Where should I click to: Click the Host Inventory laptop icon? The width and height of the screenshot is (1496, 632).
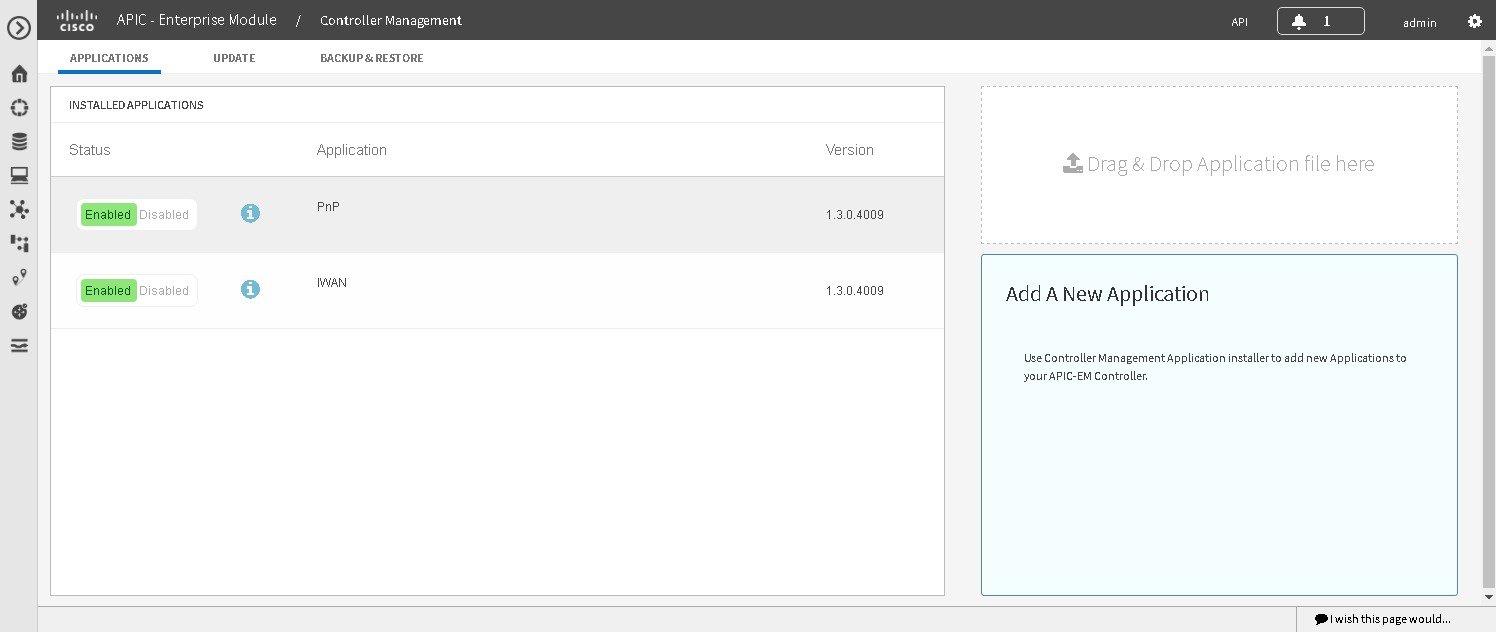pyautogui.click(x=18, y=174)
